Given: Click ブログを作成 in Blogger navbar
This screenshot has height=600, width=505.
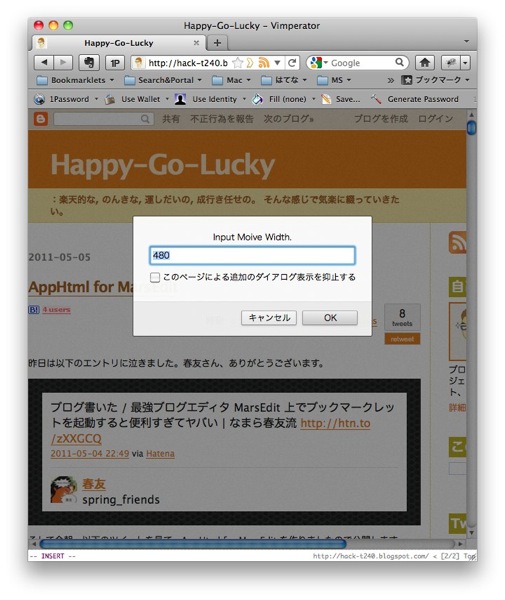Looking at the screenshot, I should (381, 119).
